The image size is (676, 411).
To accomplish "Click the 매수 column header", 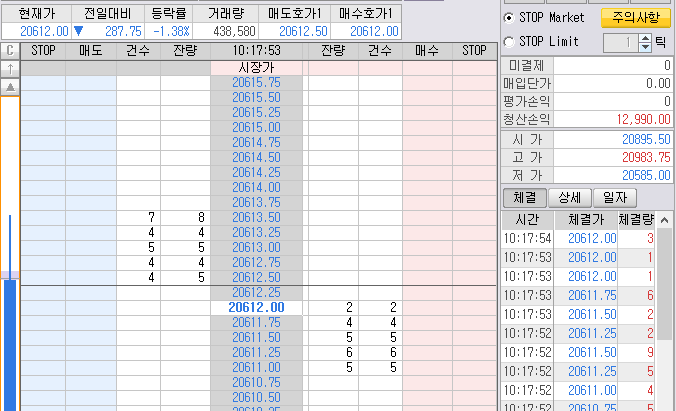I will tap(427, 51).
